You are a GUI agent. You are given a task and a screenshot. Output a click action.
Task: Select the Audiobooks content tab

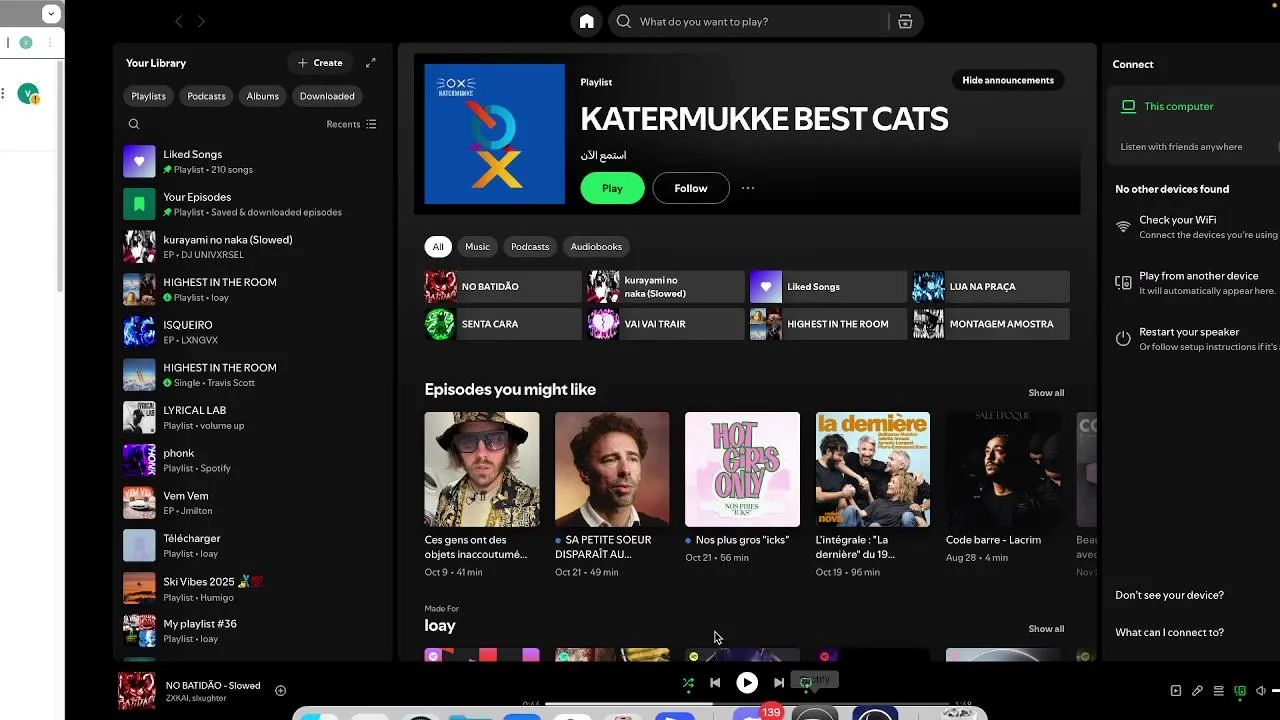click(x=596, y=246)
